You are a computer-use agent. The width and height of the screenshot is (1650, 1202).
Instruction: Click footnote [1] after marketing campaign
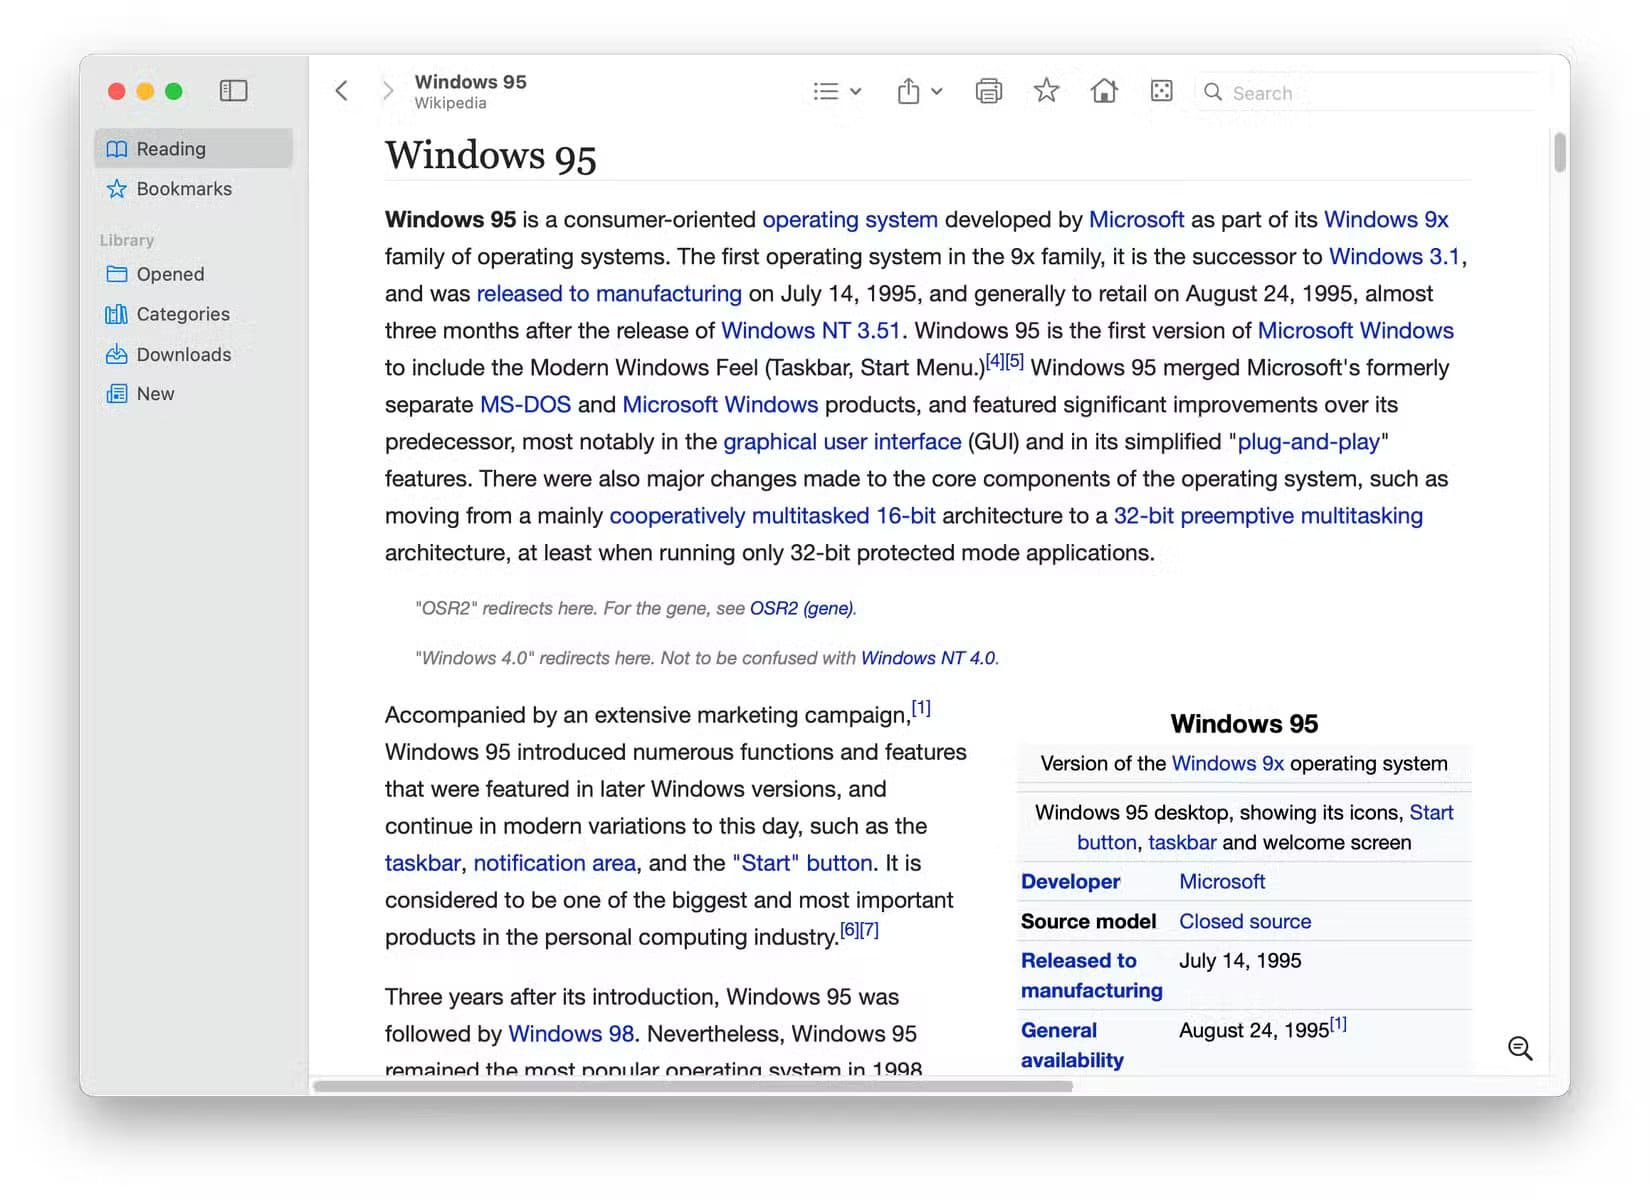click(921, 708)
